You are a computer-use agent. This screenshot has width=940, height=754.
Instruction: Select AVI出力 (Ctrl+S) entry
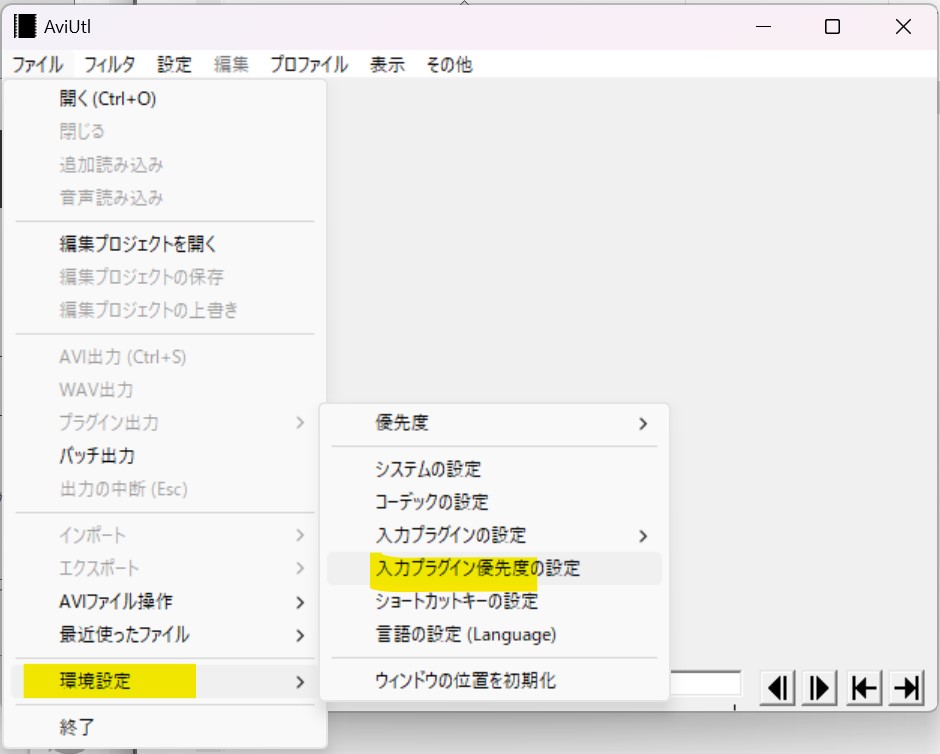(165, 357)
